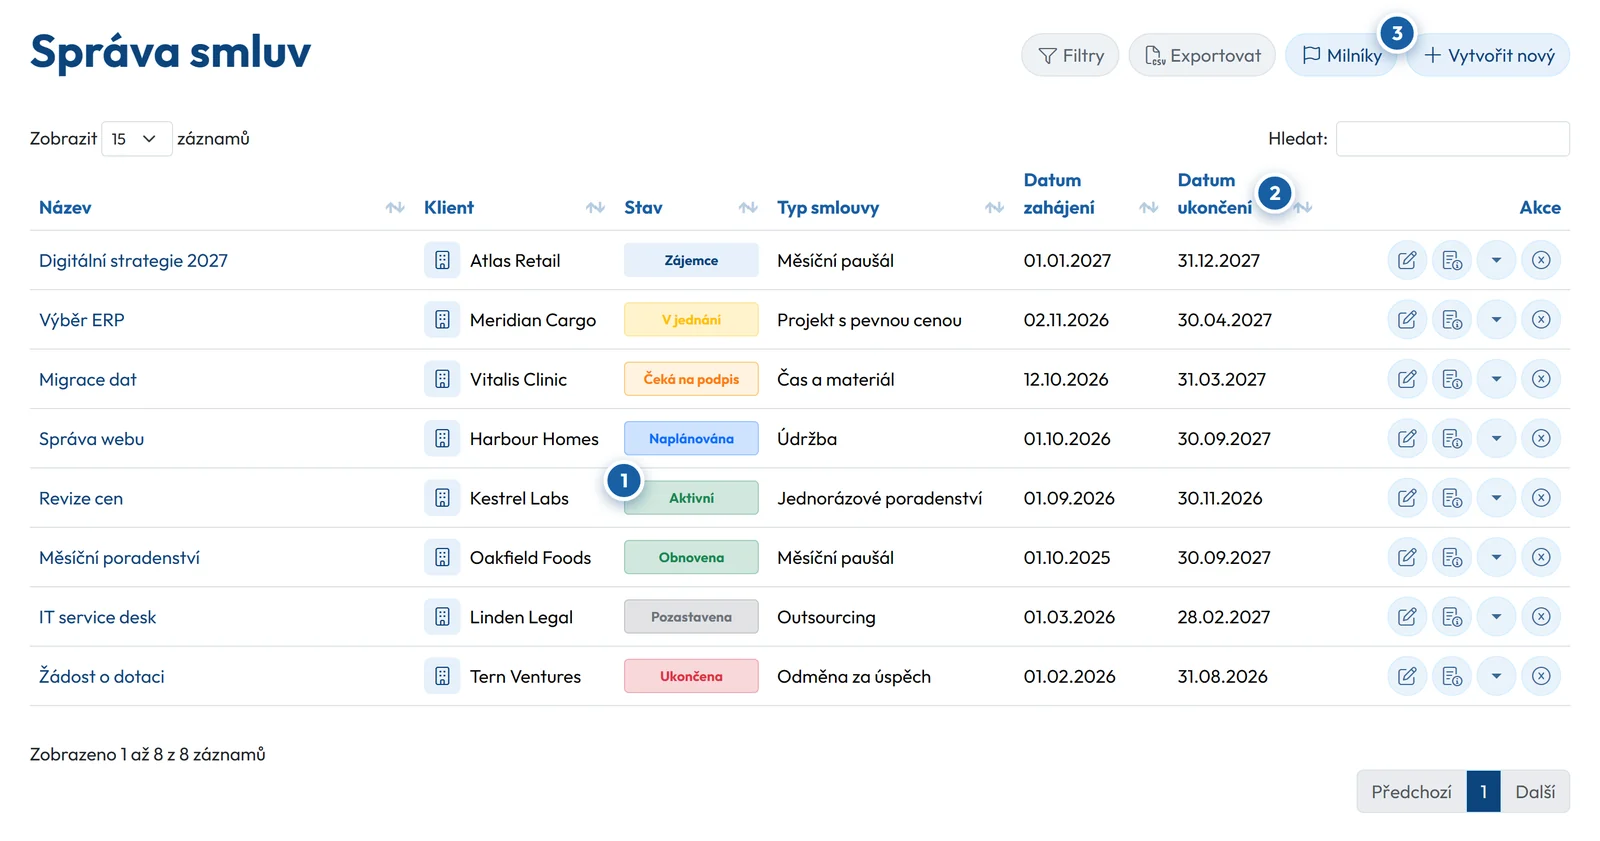Open the records-per-page dropdown showing 15
Viewport: 1600px width, 841px height.
(137, 139)
